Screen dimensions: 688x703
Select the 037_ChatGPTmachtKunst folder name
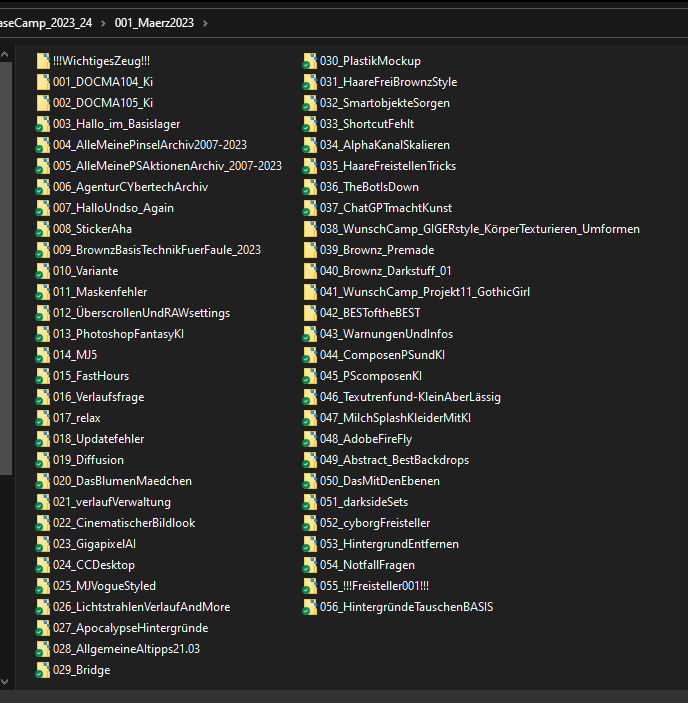[x=386, y=208]
